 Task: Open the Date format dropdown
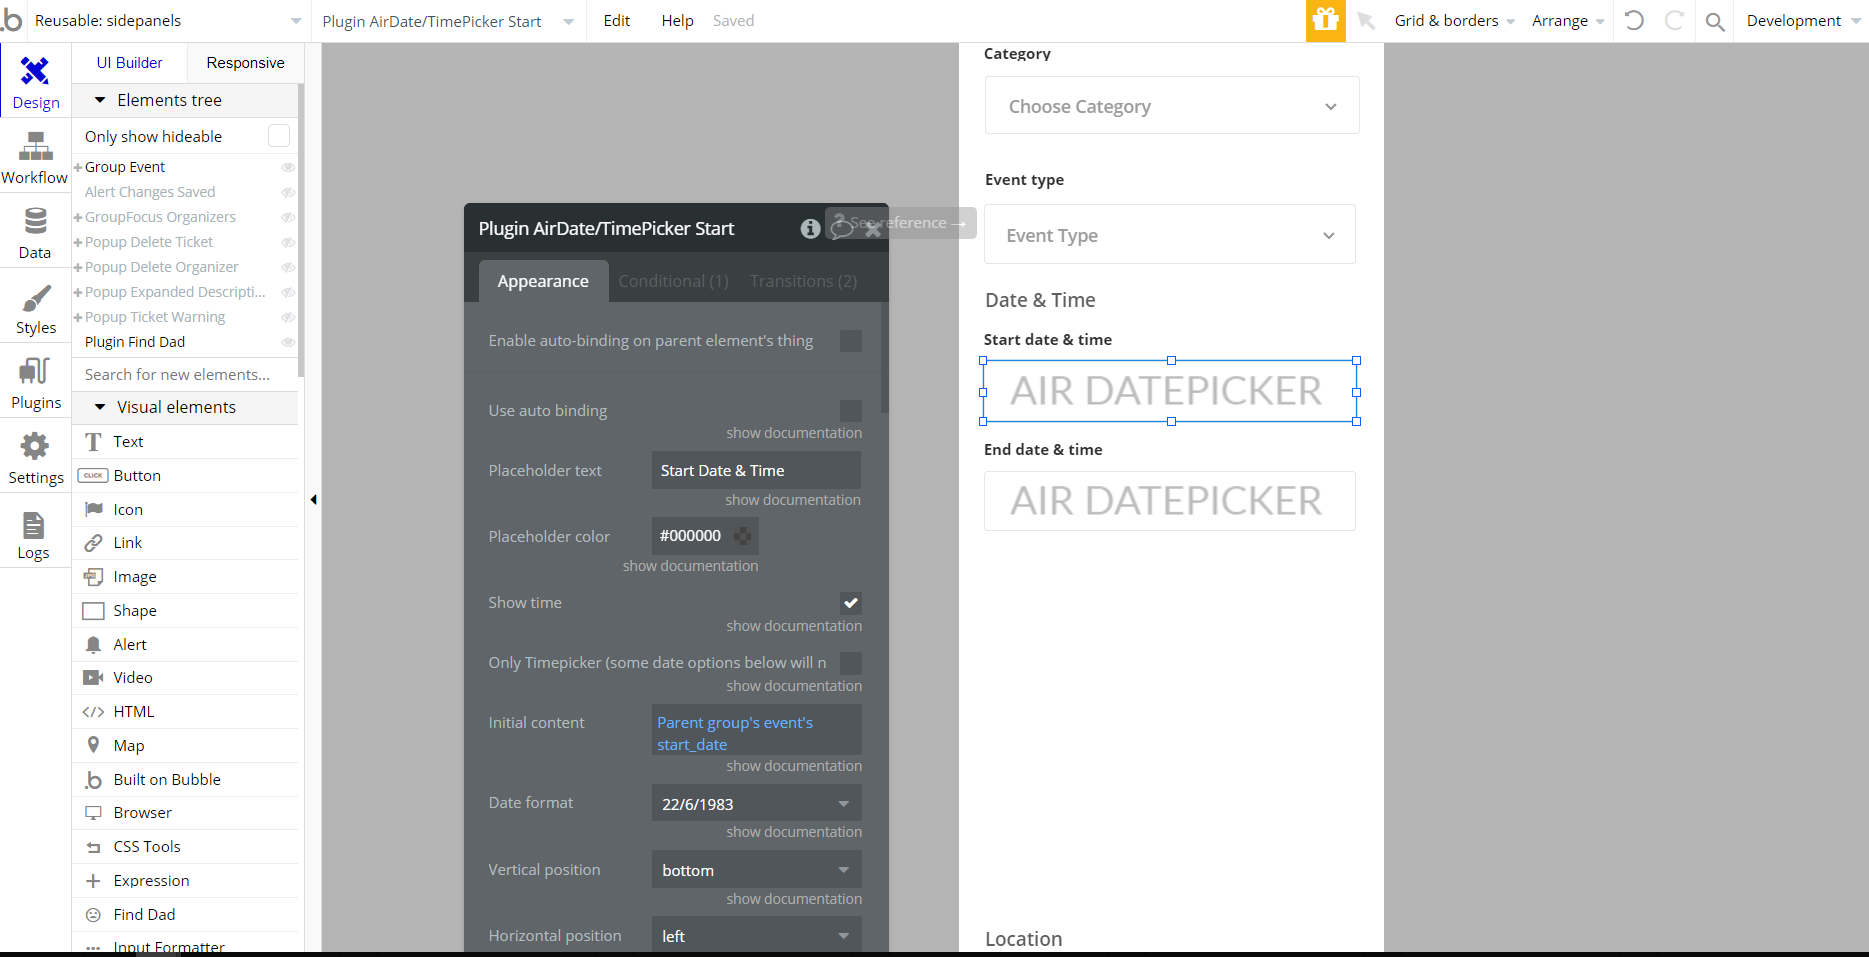(x=756, y=804)
